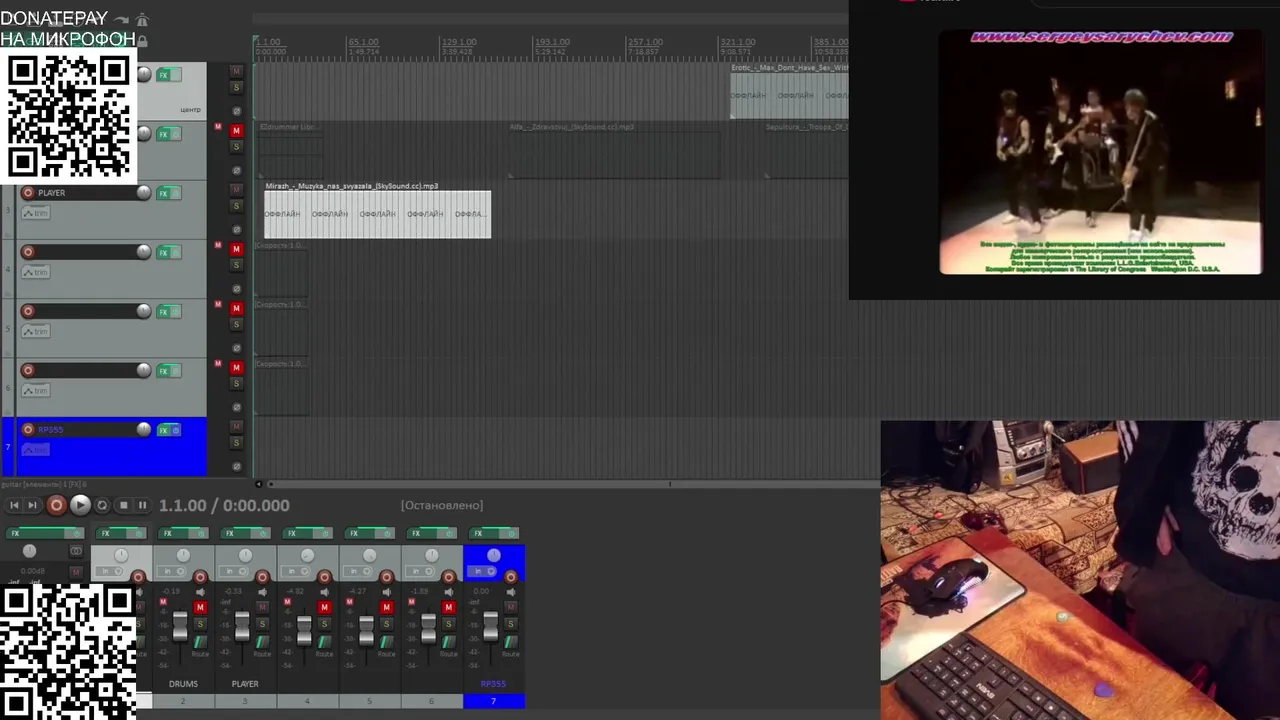Open input selector on PLAYER mixer strip
The image size is (1280, 720).
[235, 571]
